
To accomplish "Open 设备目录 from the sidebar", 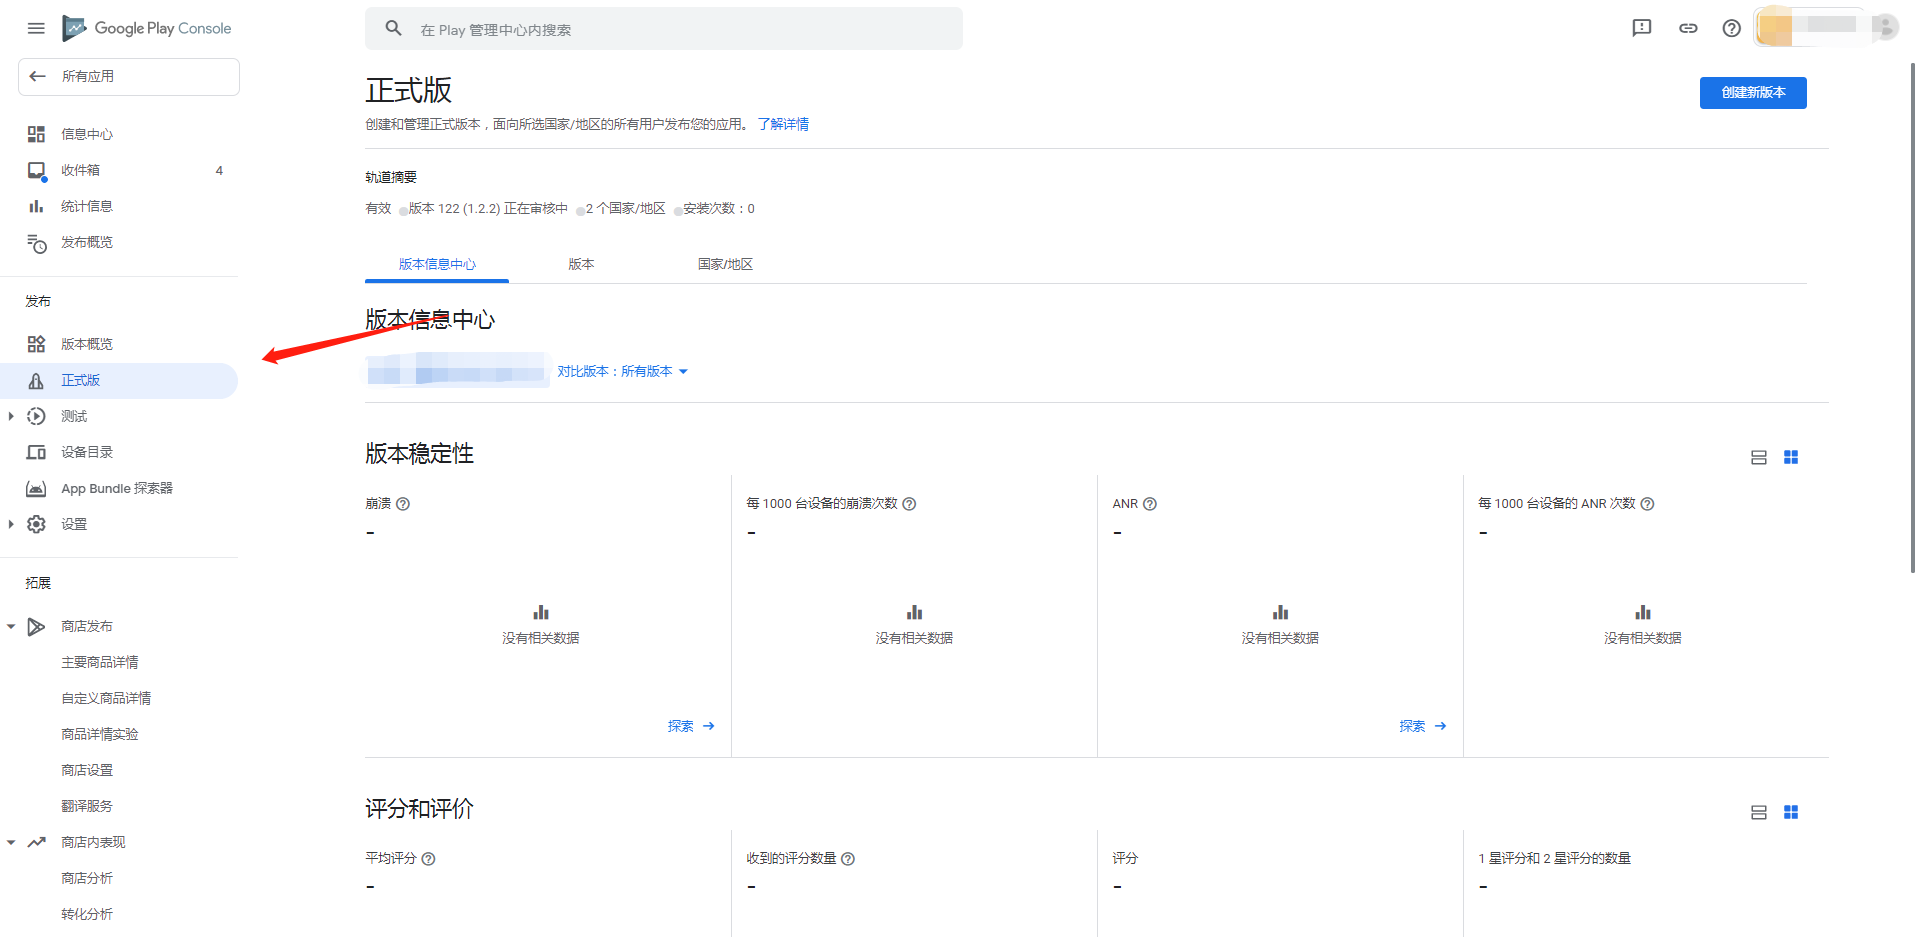I will (x=86, y=451).
